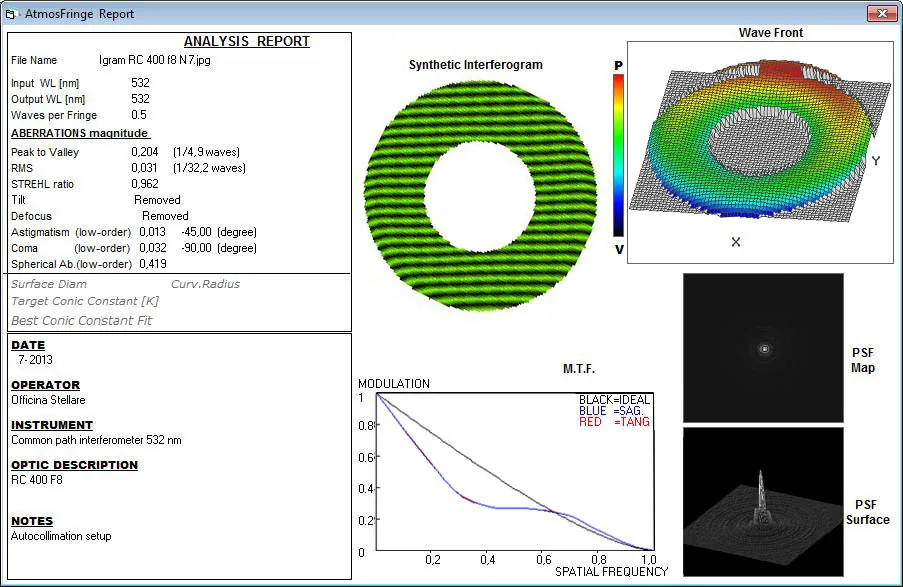Image resolution: width=903 pixels, height=587 pixels.
Task: Click the 'BLACK=IDEAL' legend entry
Action: click(x=614, y=400)
